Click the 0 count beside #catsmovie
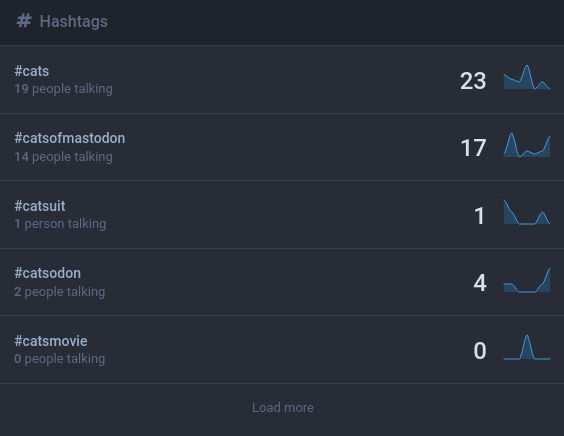This screenshot has width=564, height=436. 480,350
